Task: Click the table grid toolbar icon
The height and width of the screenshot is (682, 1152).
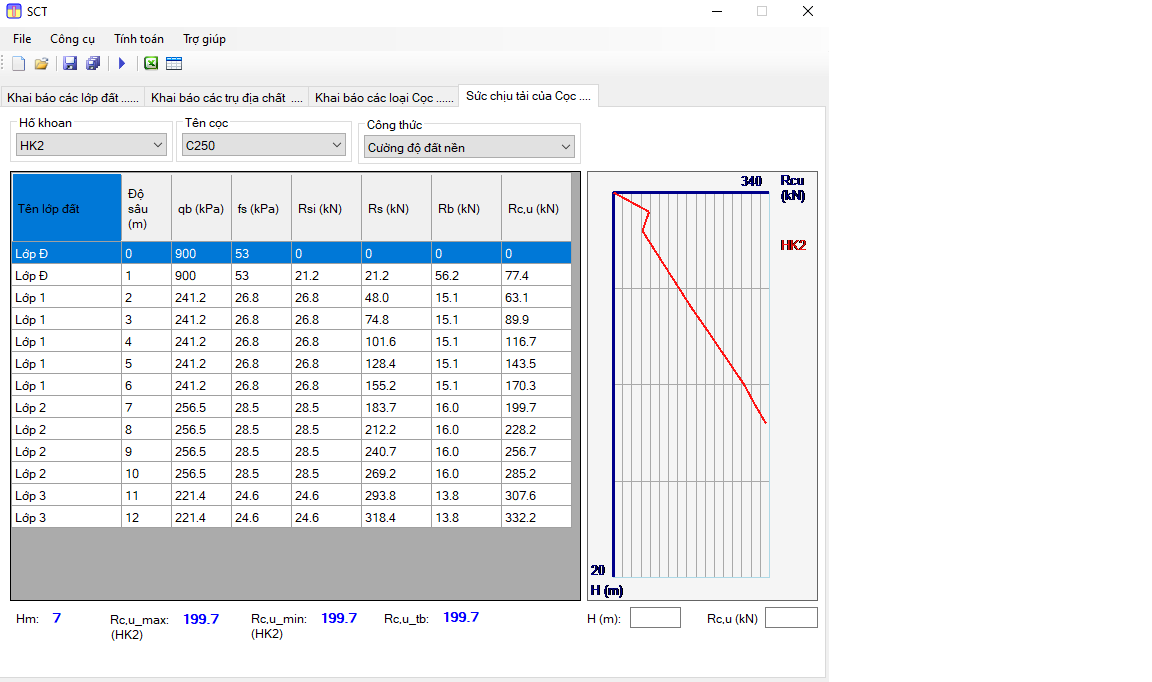Action: pos(174,64)
